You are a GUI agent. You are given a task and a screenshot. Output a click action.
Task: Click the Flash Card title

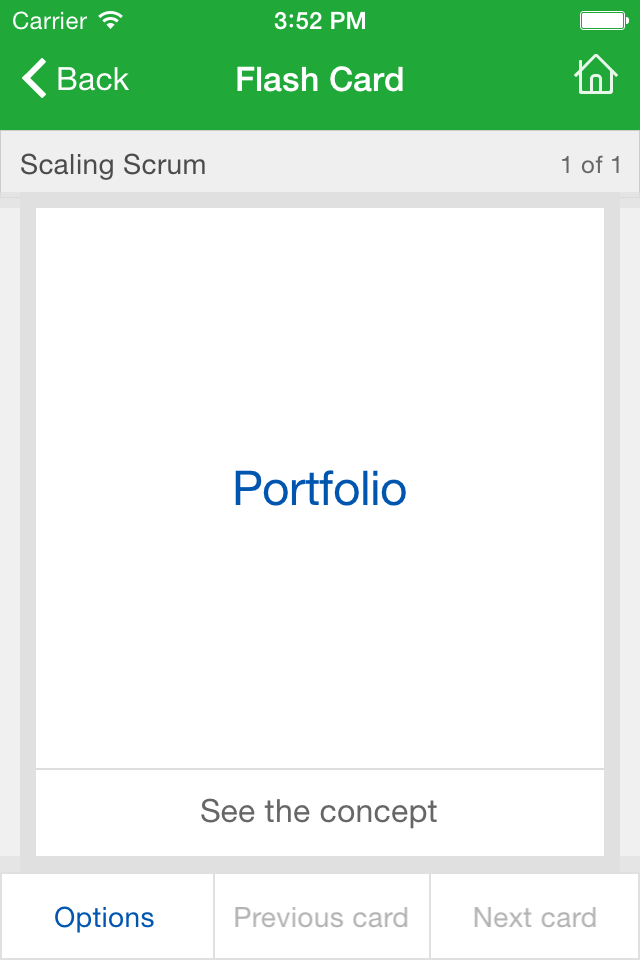[320, 79]
